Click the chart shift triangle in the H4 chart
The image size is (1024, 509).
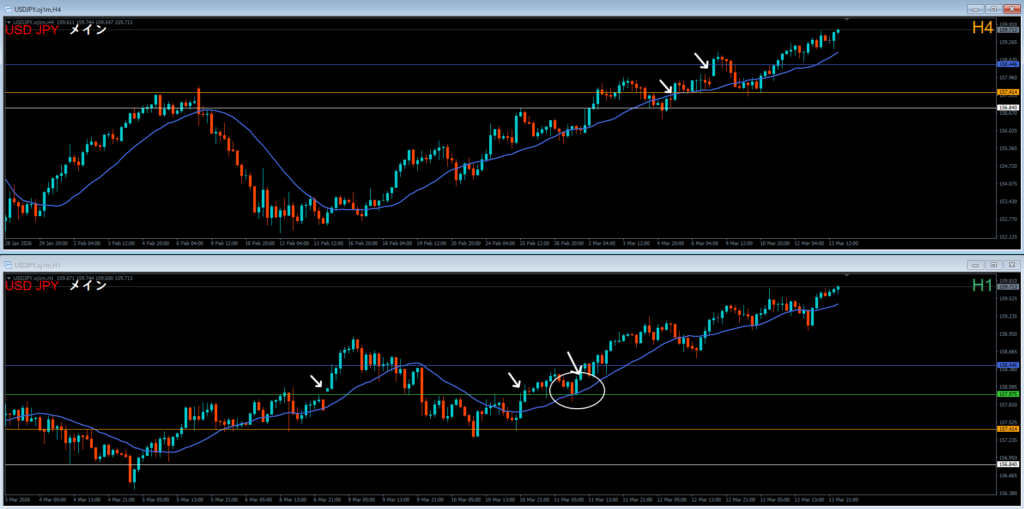847,20
